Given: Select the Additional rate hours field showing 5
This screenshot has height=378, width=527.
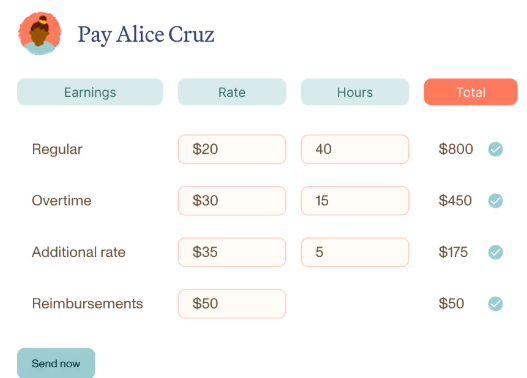Looking at the screenshot, I should tap(355, 252).
